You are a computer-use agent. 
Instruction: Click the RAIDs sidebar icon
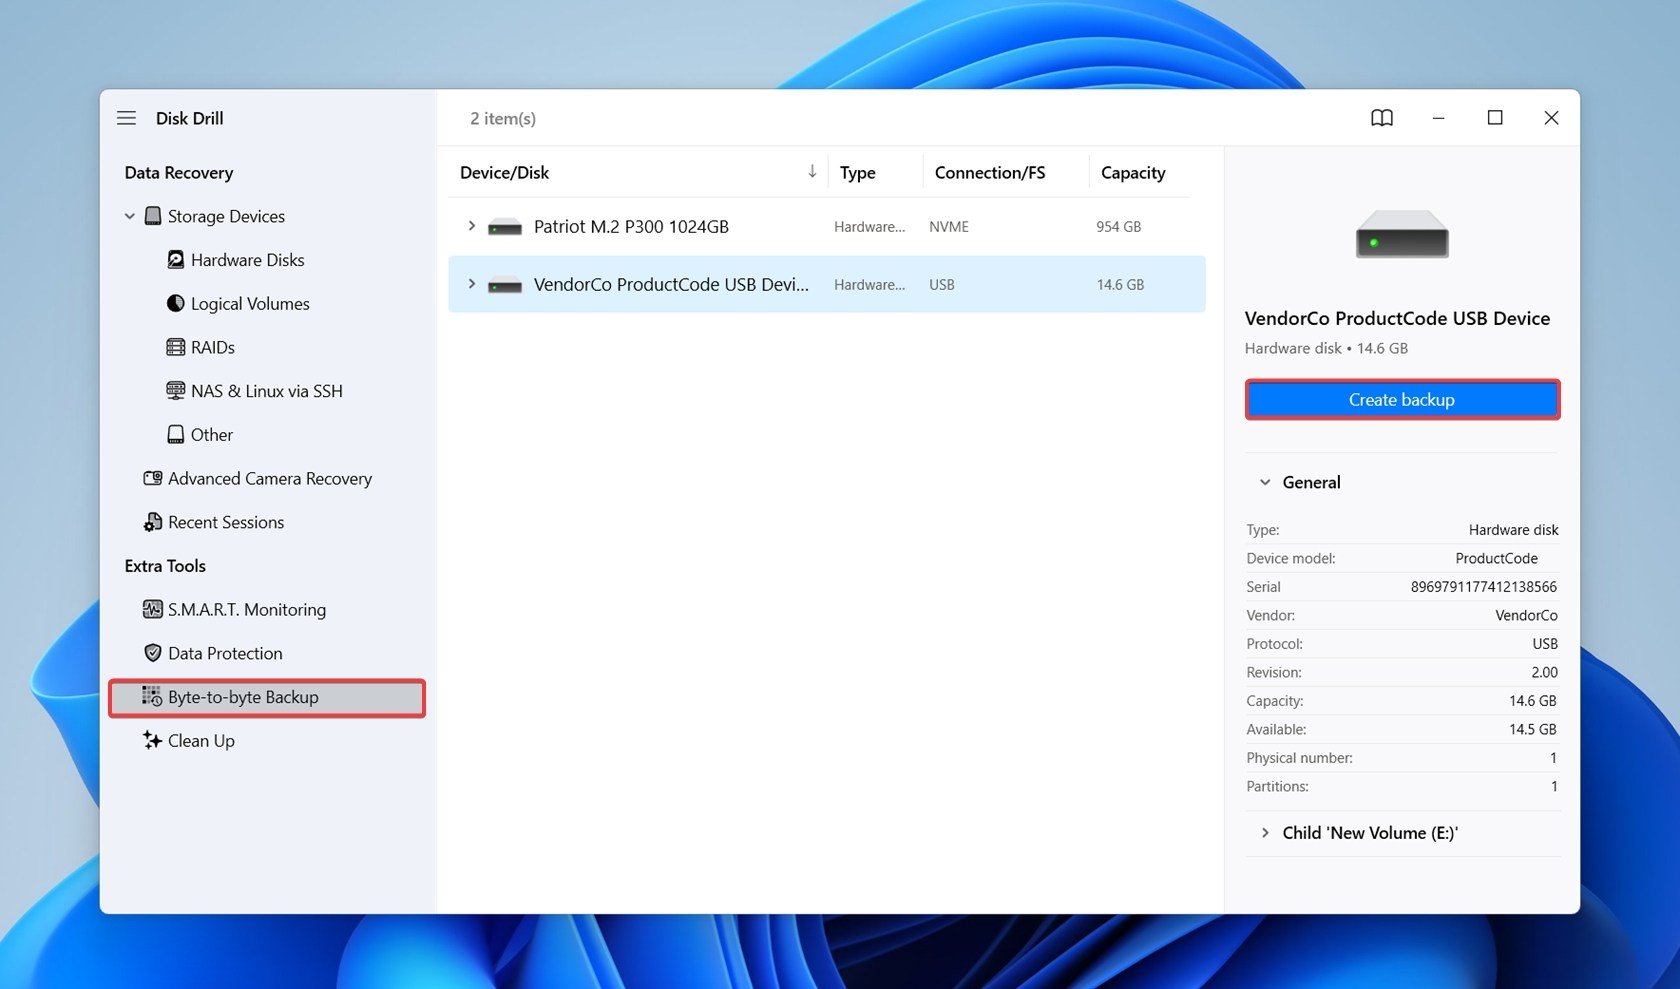tap(176, 347)
